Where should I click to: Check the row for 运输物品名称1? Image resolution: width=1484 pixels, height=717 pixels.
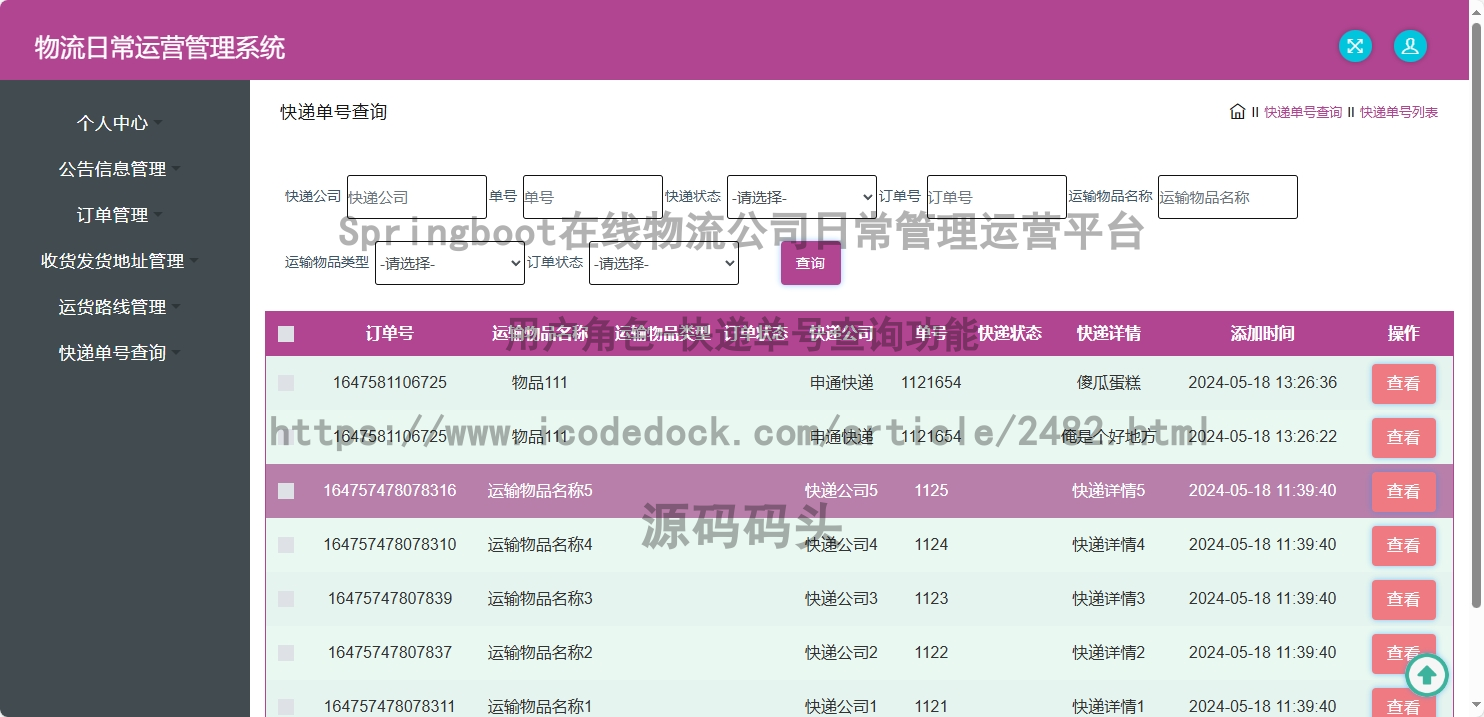pyautogui.click(x=286, y=706)
